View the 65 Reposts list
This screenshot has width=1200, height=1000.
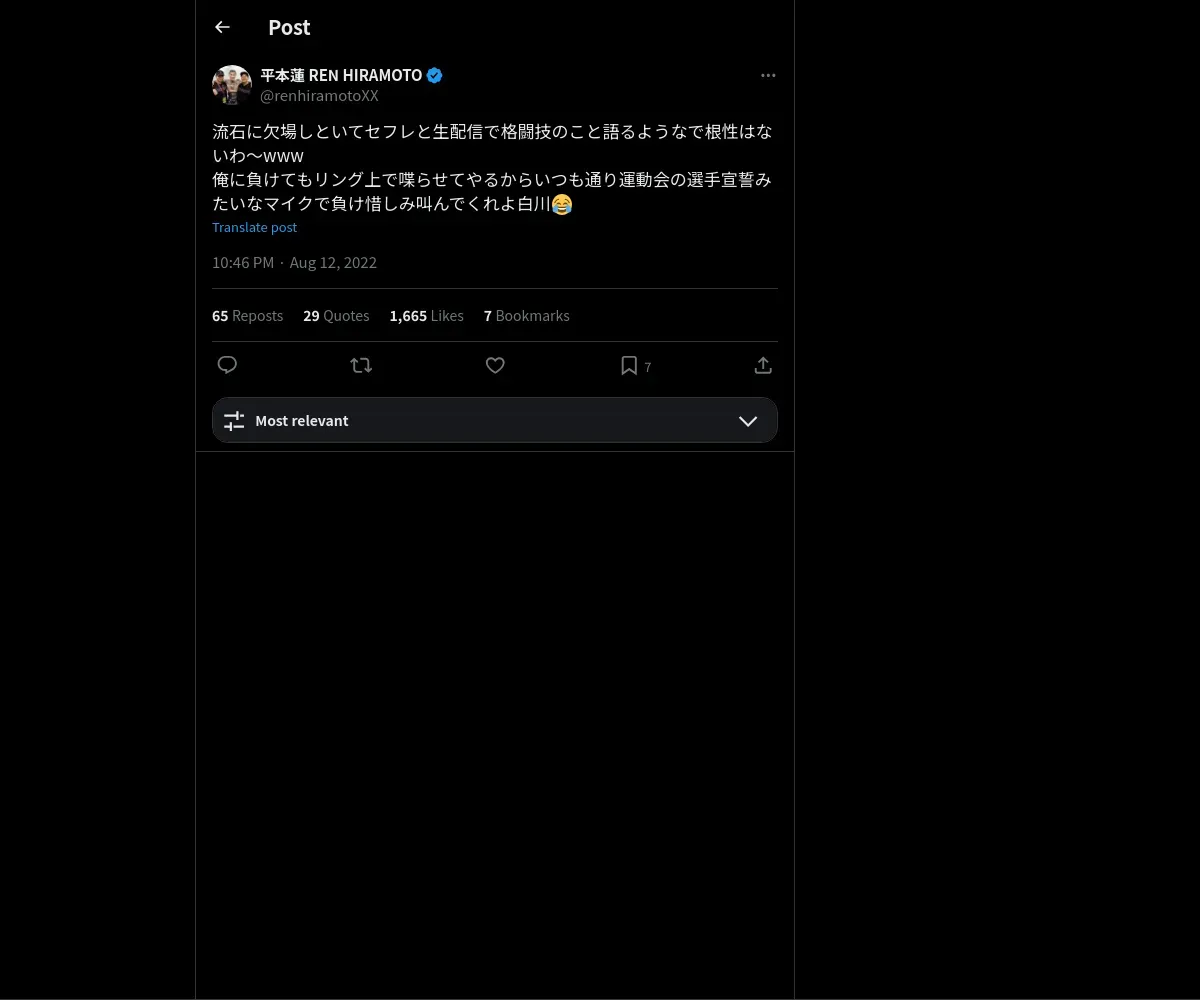coord(247,315)
